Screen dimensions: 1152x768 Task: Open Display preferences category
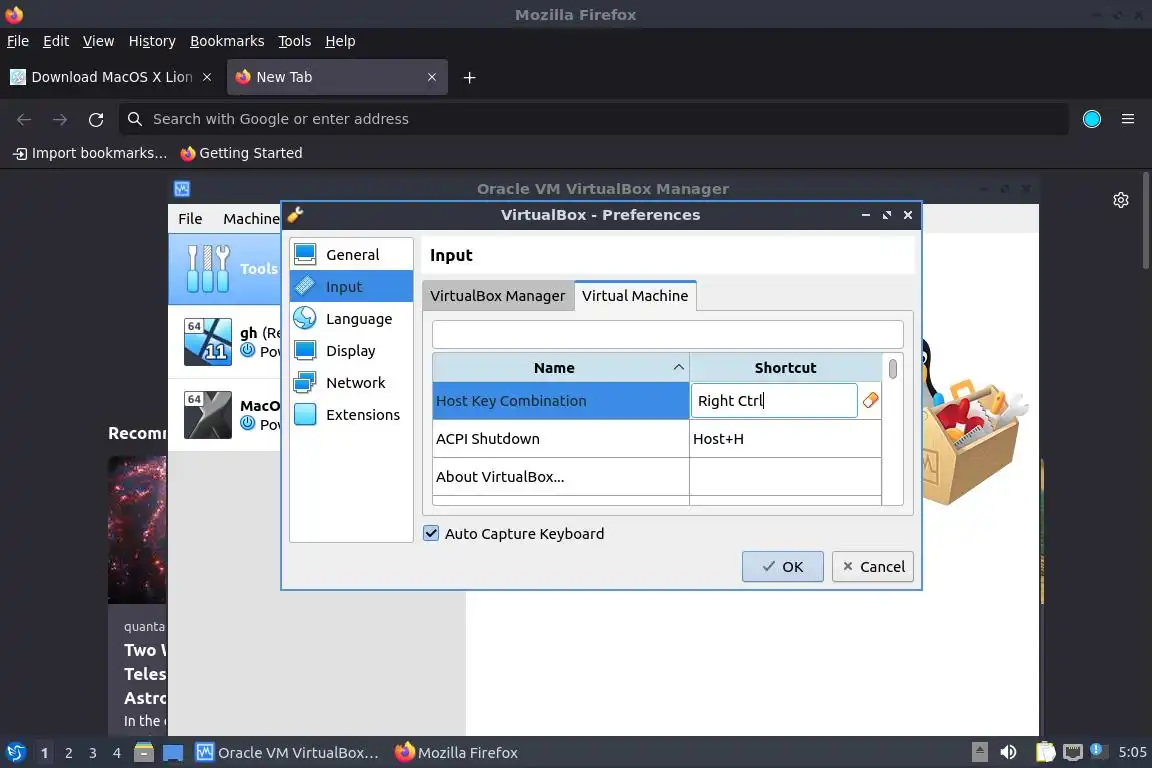point(351,351)
